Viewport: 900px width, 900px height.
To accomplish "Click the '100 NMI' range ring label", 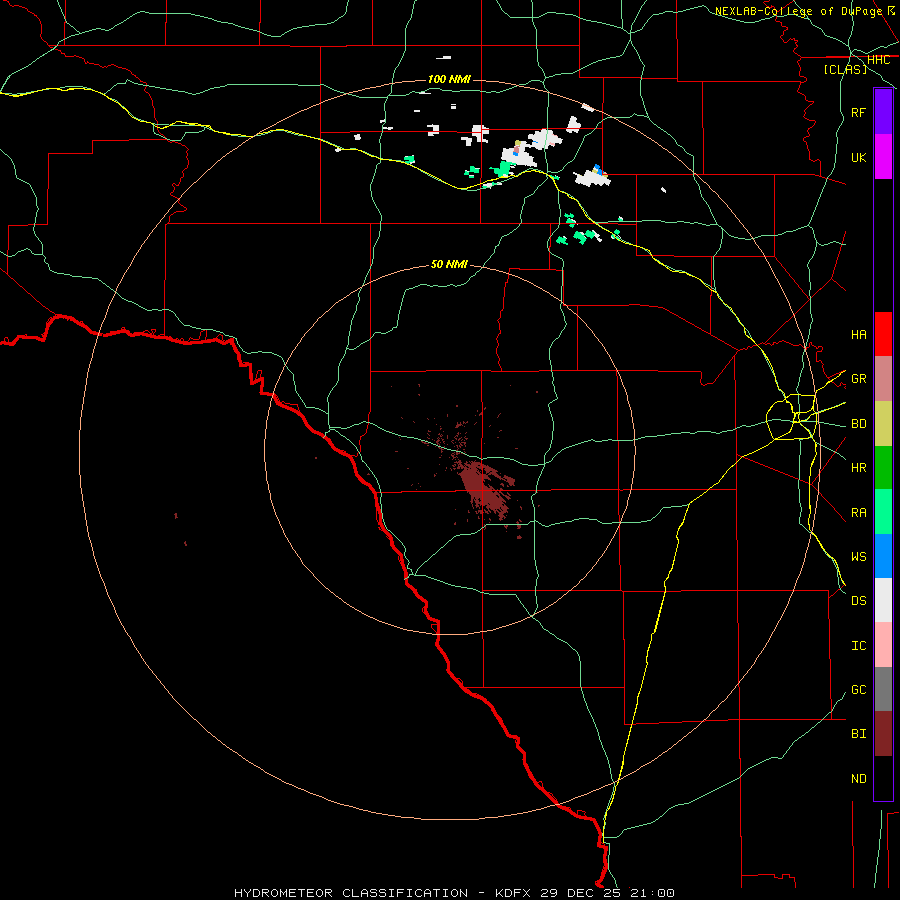I will 449,79.
